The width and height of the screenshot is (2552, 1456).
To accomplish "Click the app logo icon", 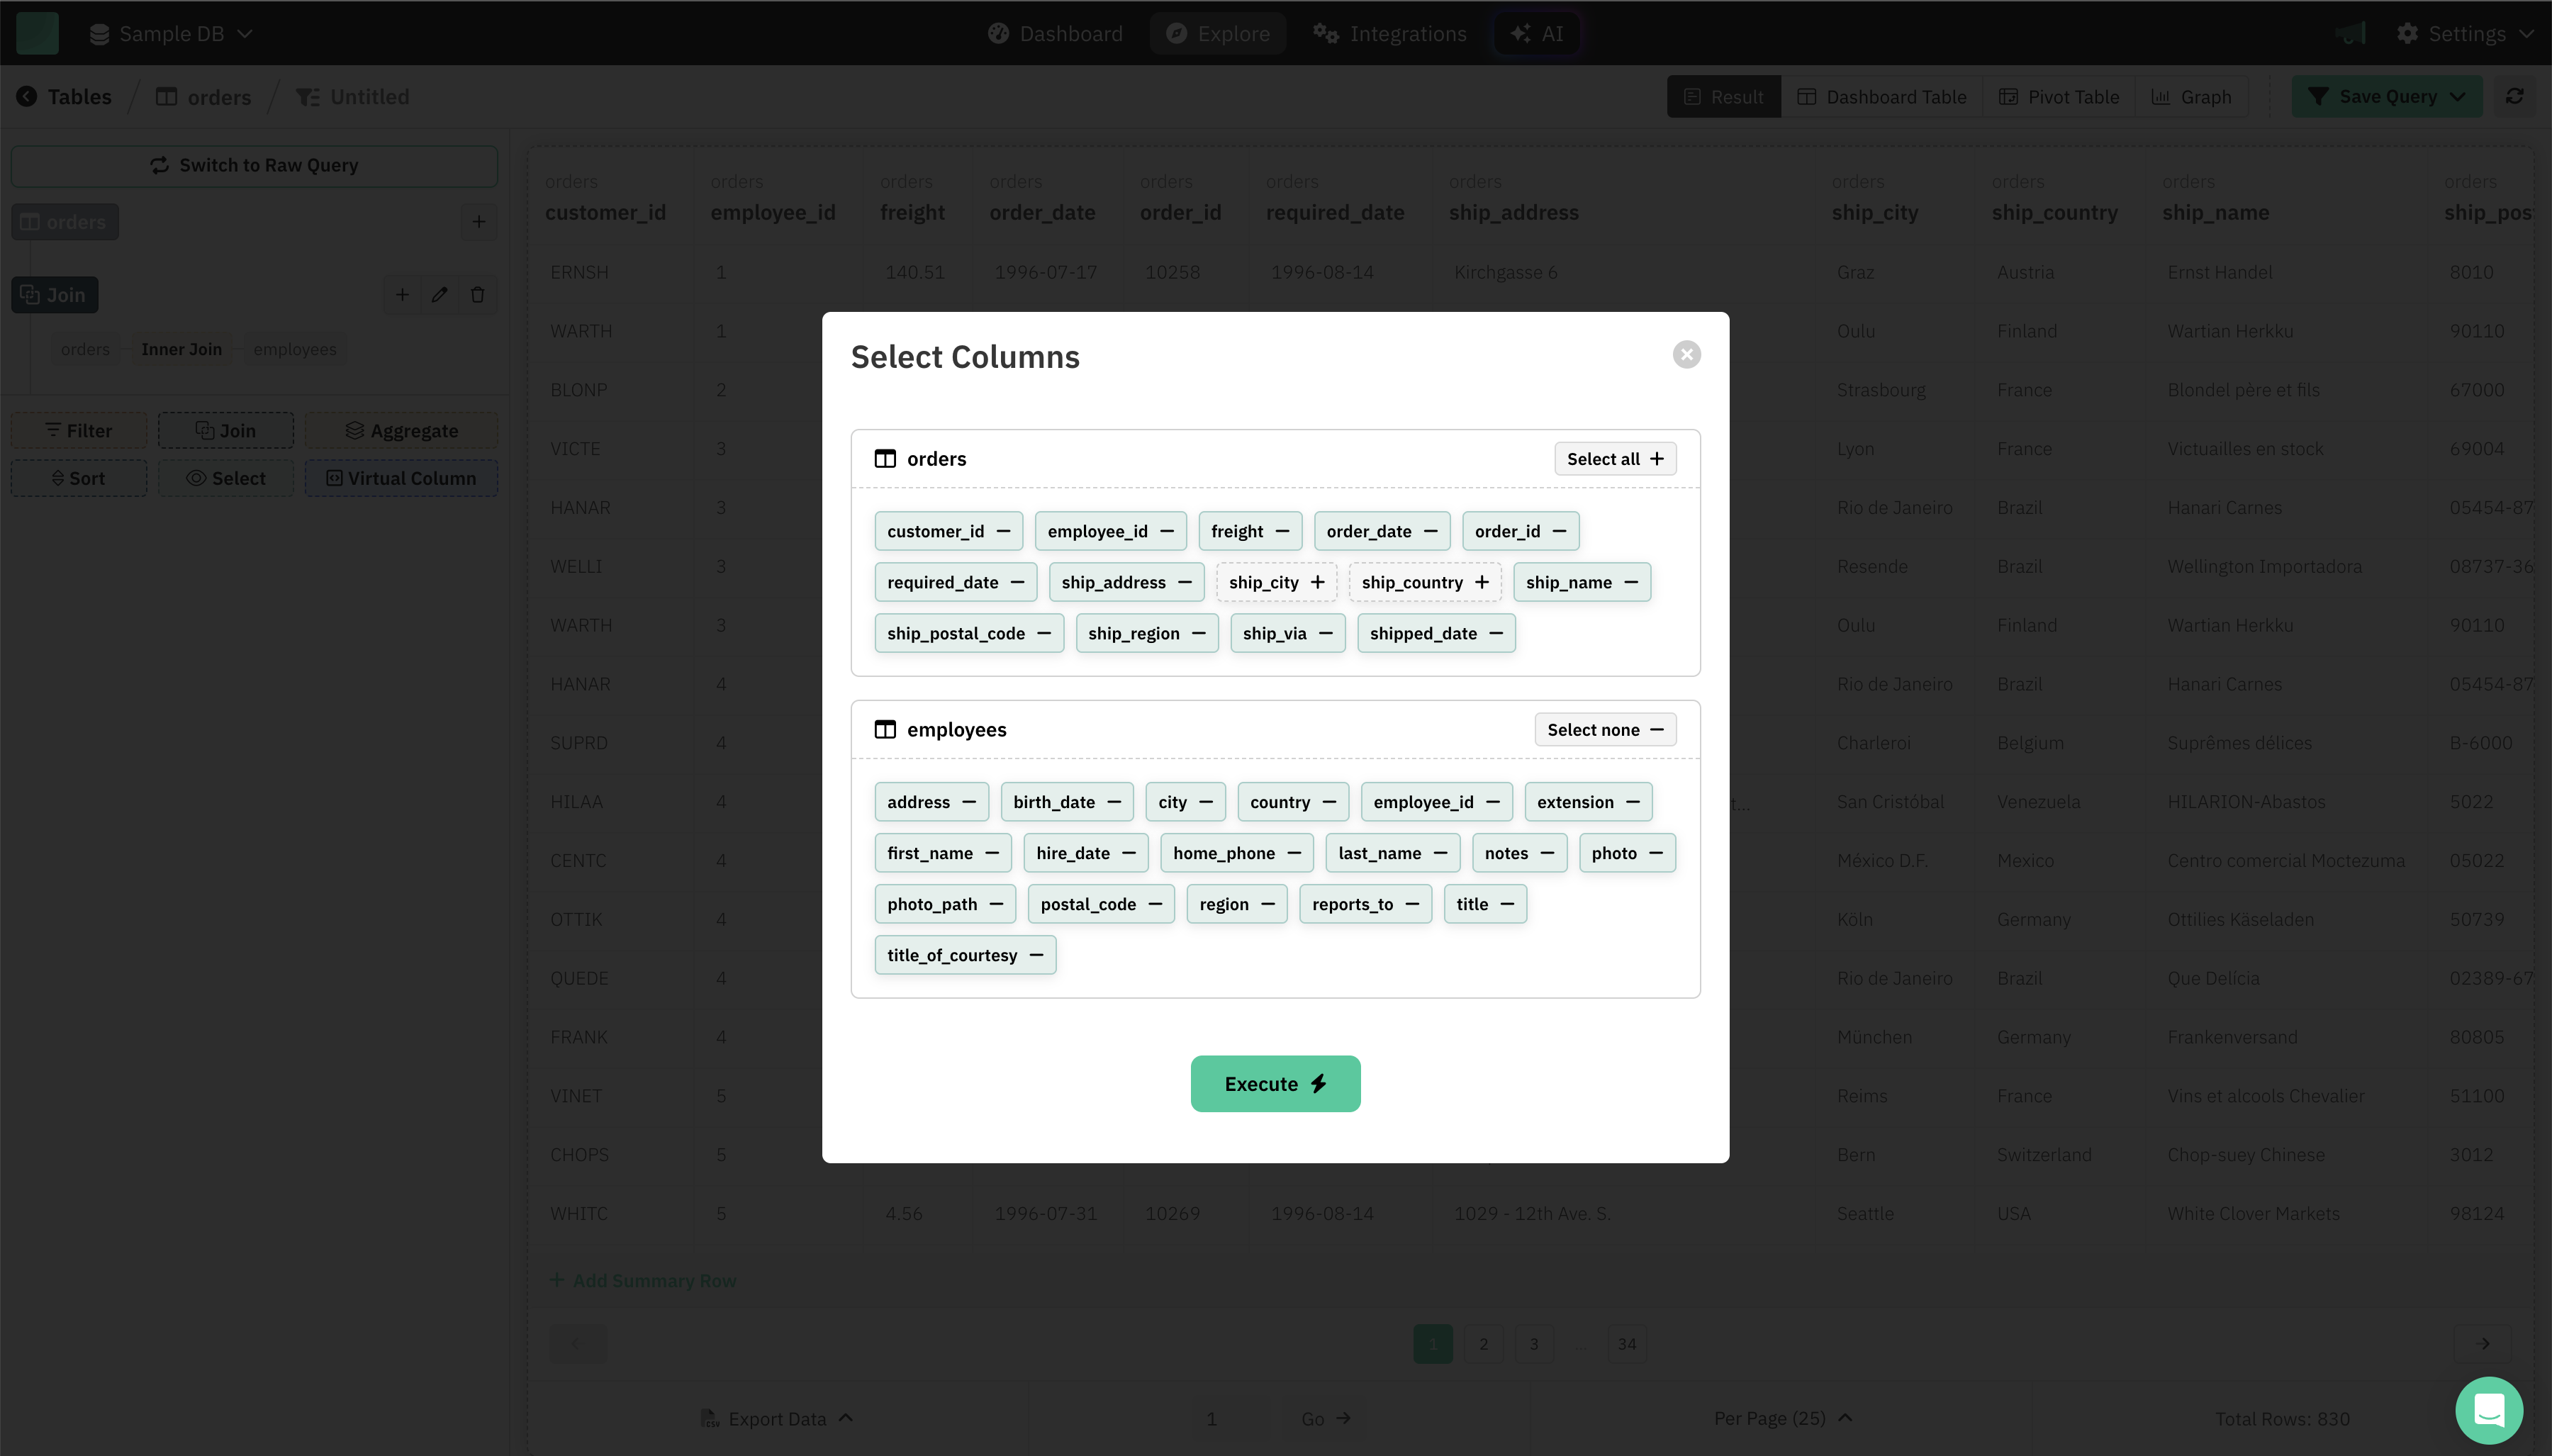I will click(x=37, y=33).
